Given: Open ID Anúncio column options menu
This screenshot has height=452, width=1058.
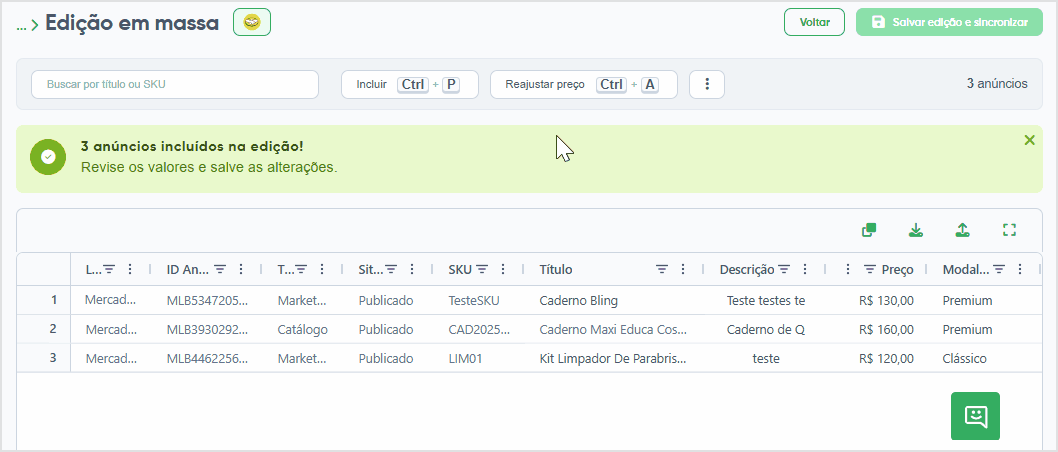Looking at the screenshot, I should (x=241, y=269).
